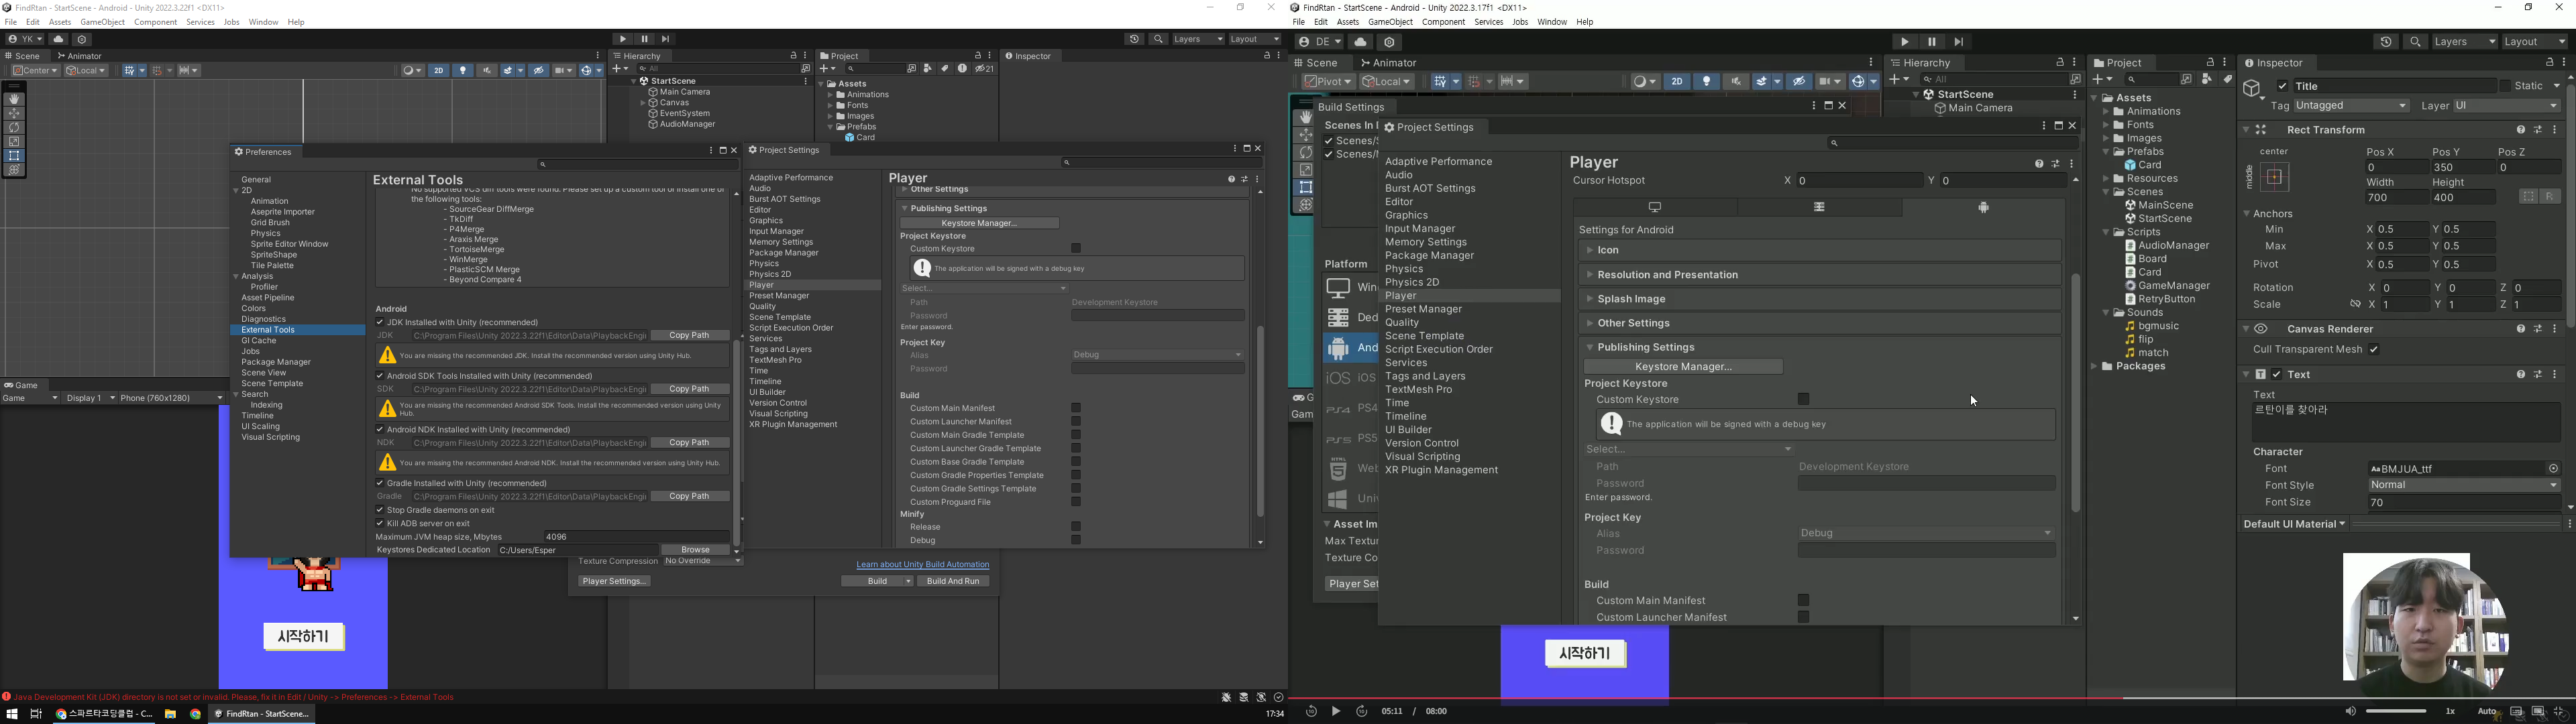Open cloud services icon in left Unity toolbar

pyautogui.click(x=58, y=39)
